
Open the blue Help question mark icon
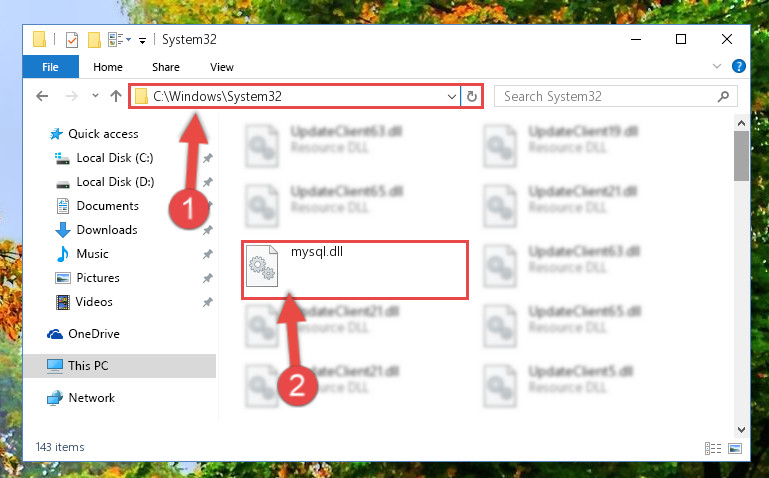click(738, 66)
